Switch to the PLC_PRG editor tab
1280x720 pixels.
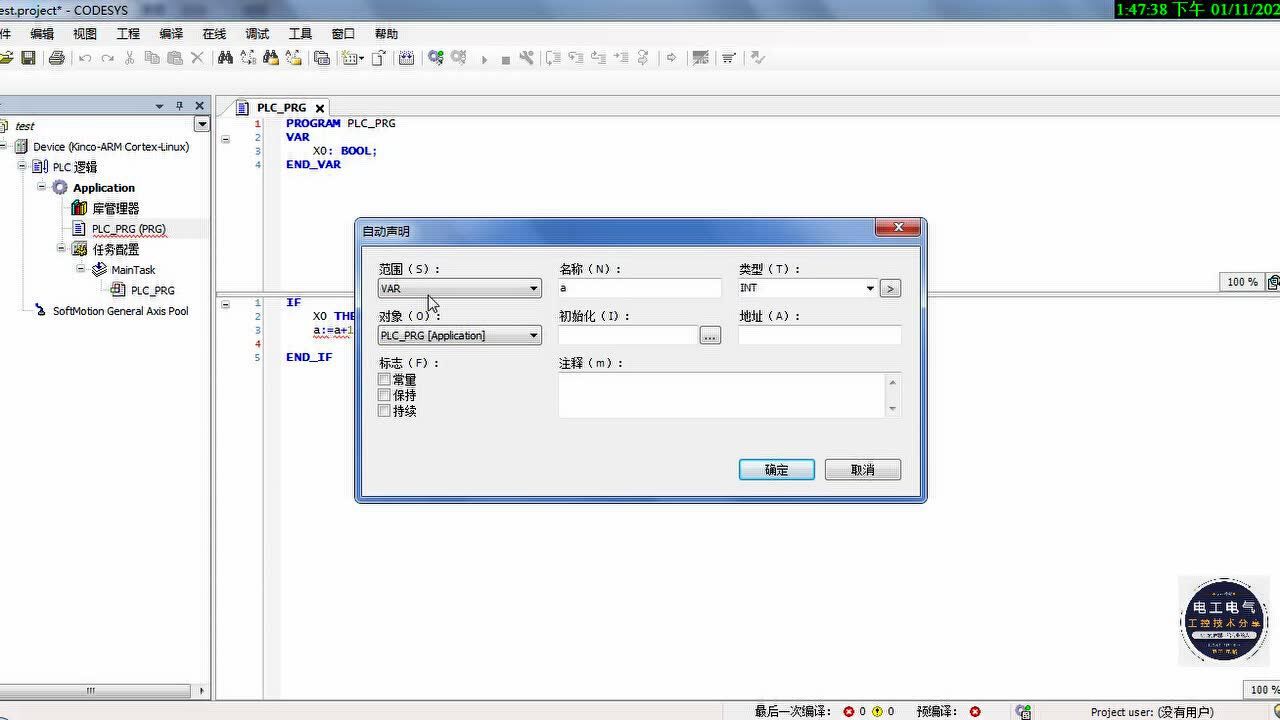pos(282,107)
